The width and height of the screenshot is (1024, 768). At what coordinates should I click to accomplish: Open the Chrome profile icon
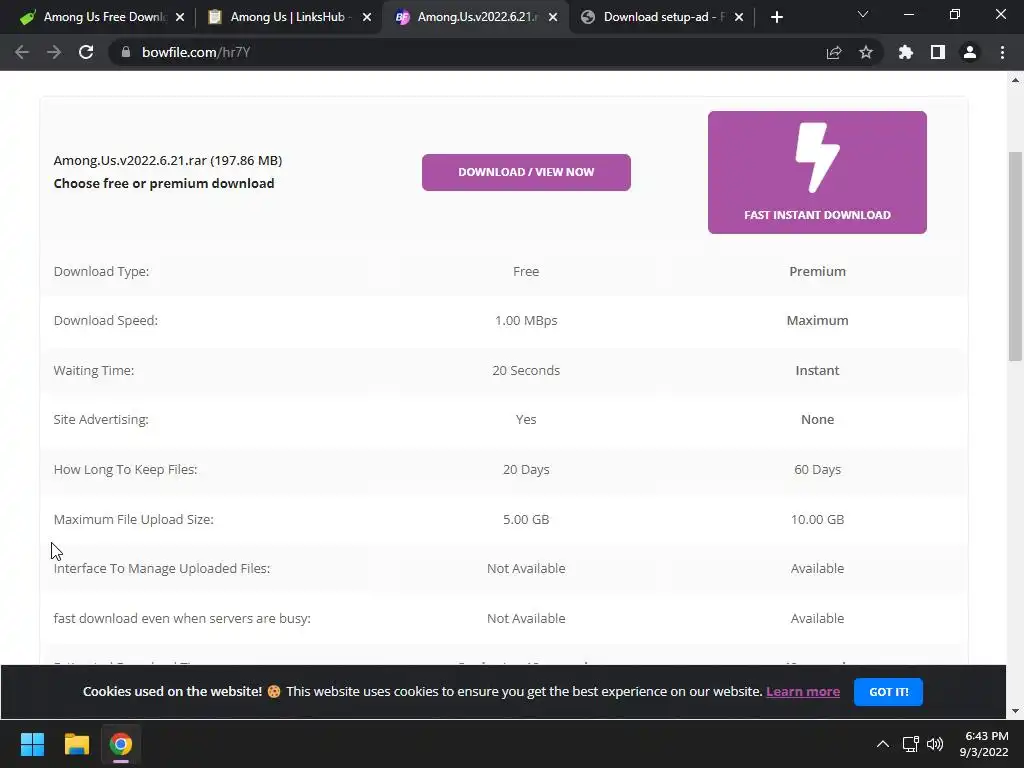[970, 52]
